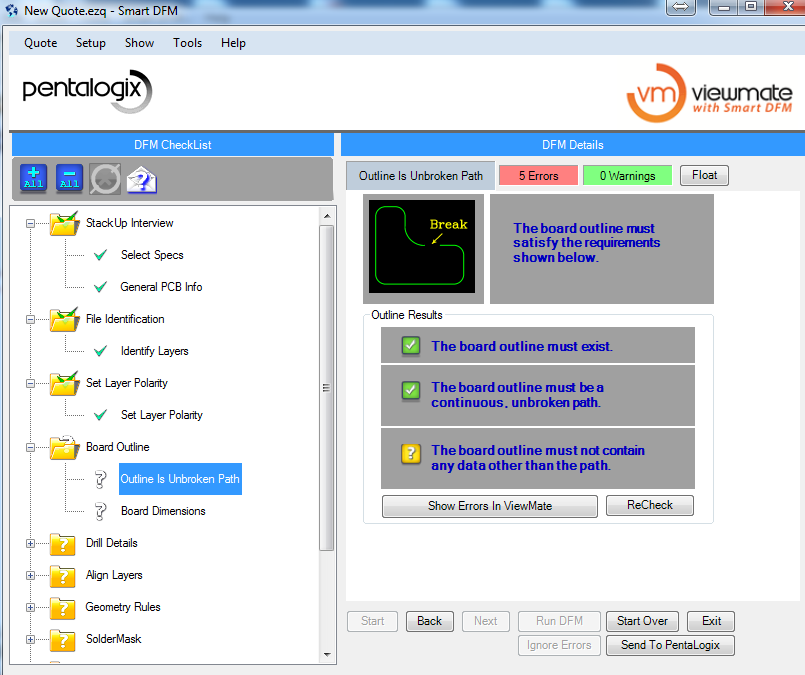
Task: Click the check mark beside Identify Layers
Action: point(101,351)
